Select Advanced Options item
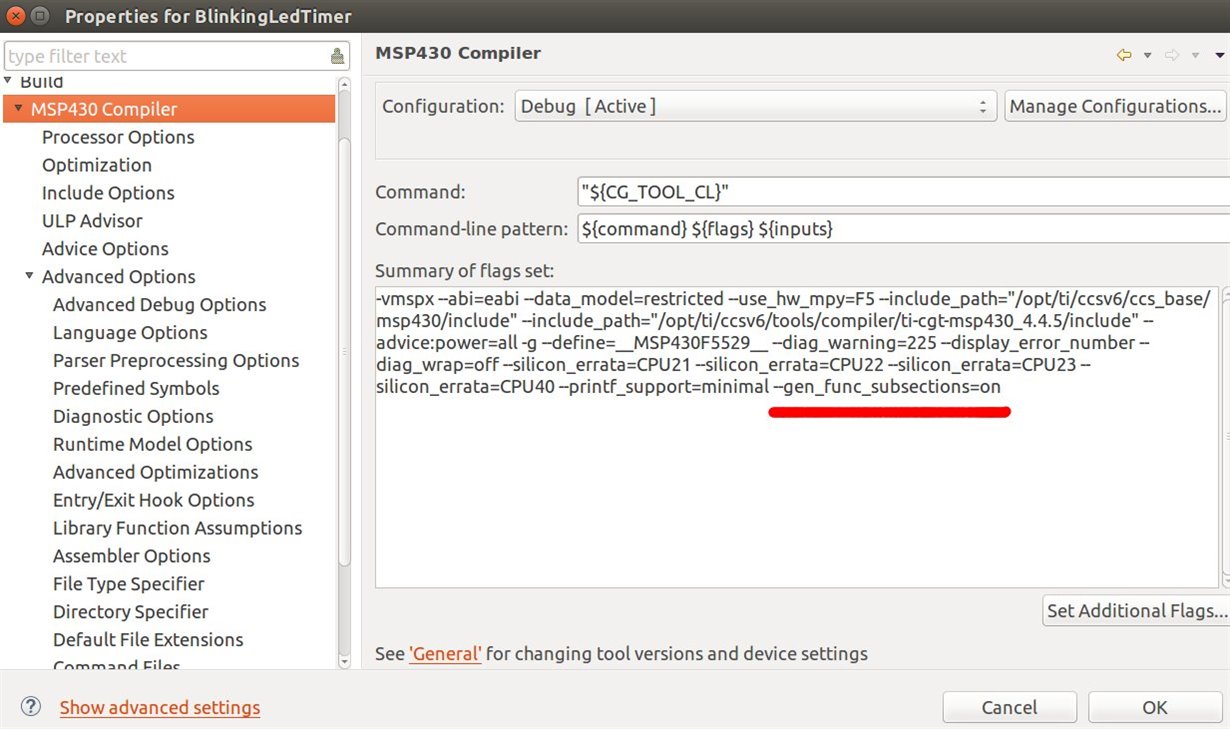 (119, 277)
